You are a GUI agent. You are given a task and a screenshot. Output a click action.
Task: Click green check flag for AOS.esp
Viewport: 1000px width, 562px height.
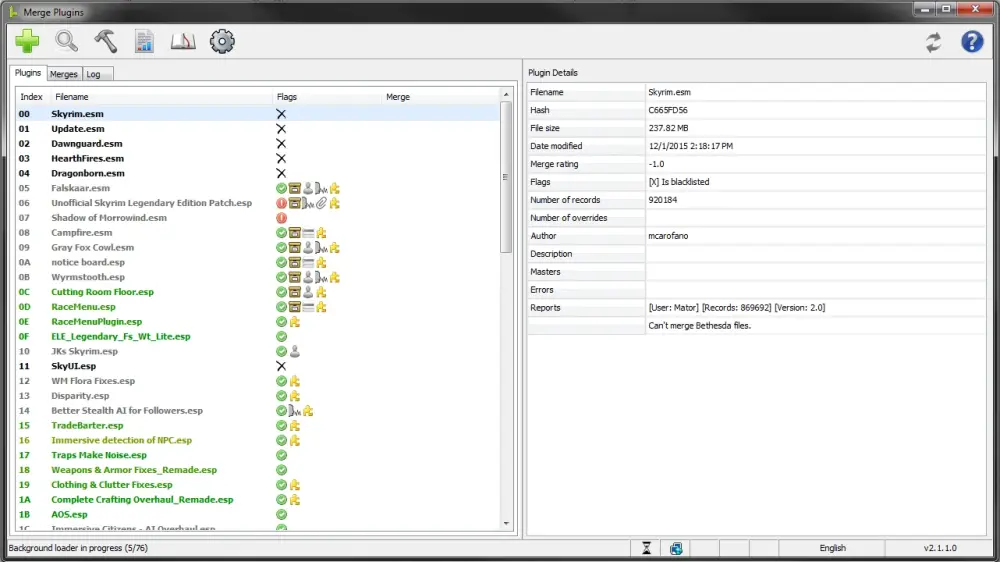[281, 514]
